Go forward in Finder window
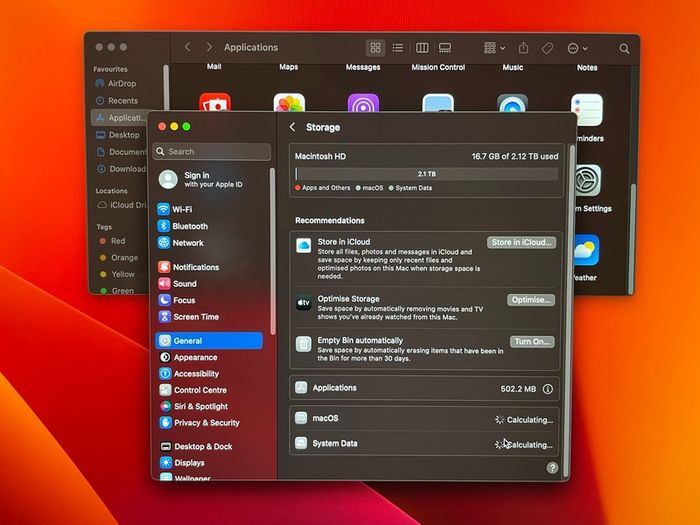The height and width of the screenshot is (525, 700). [x=209, y=47]
